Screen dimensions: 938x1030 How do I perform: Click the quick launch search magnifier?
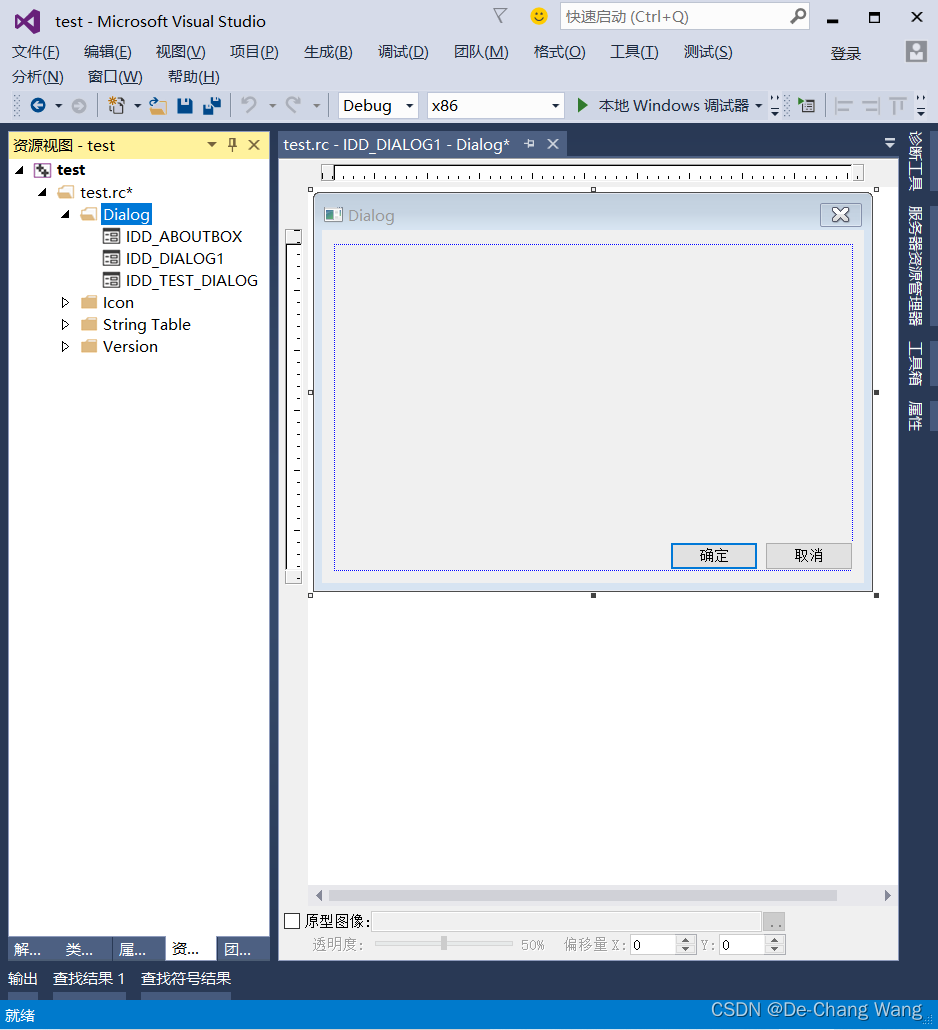798,16
